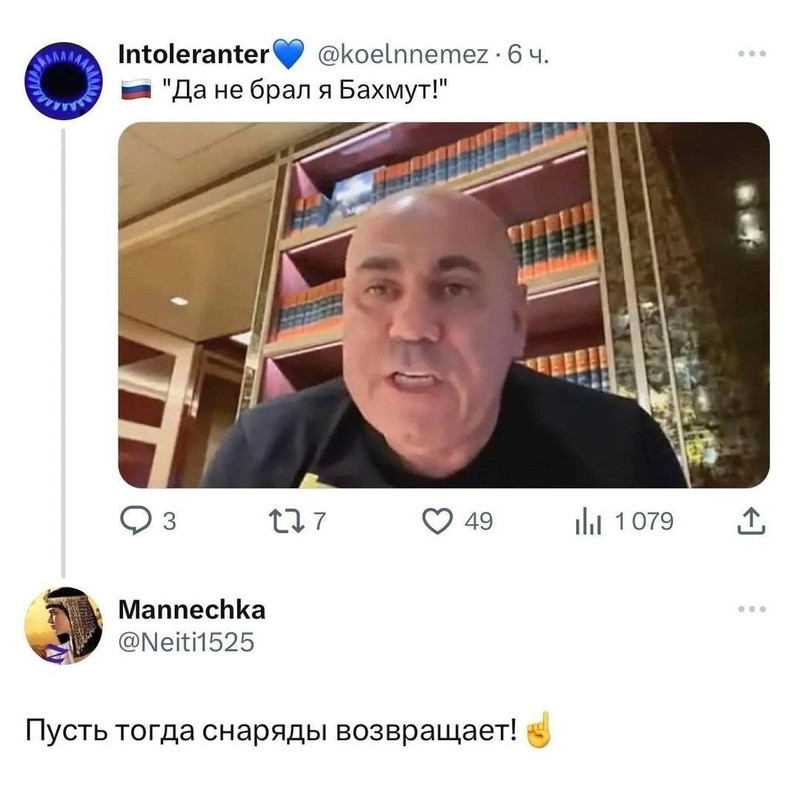Visit the @koelnnemez handle
Viewport: 795px width, 800px height.
click(x=403, y=55)
